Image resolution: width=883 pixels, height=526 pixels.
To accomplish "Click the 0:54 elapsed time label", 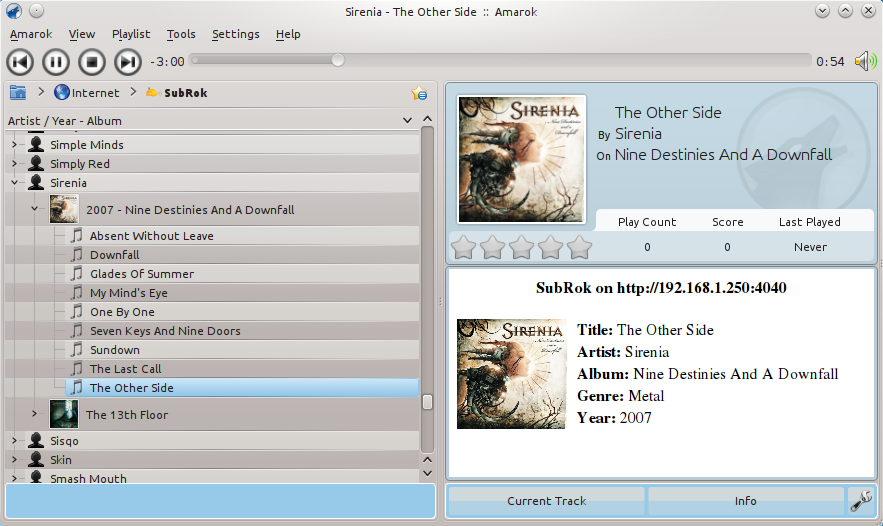I will pyautogui.click(x=830, y=62).
